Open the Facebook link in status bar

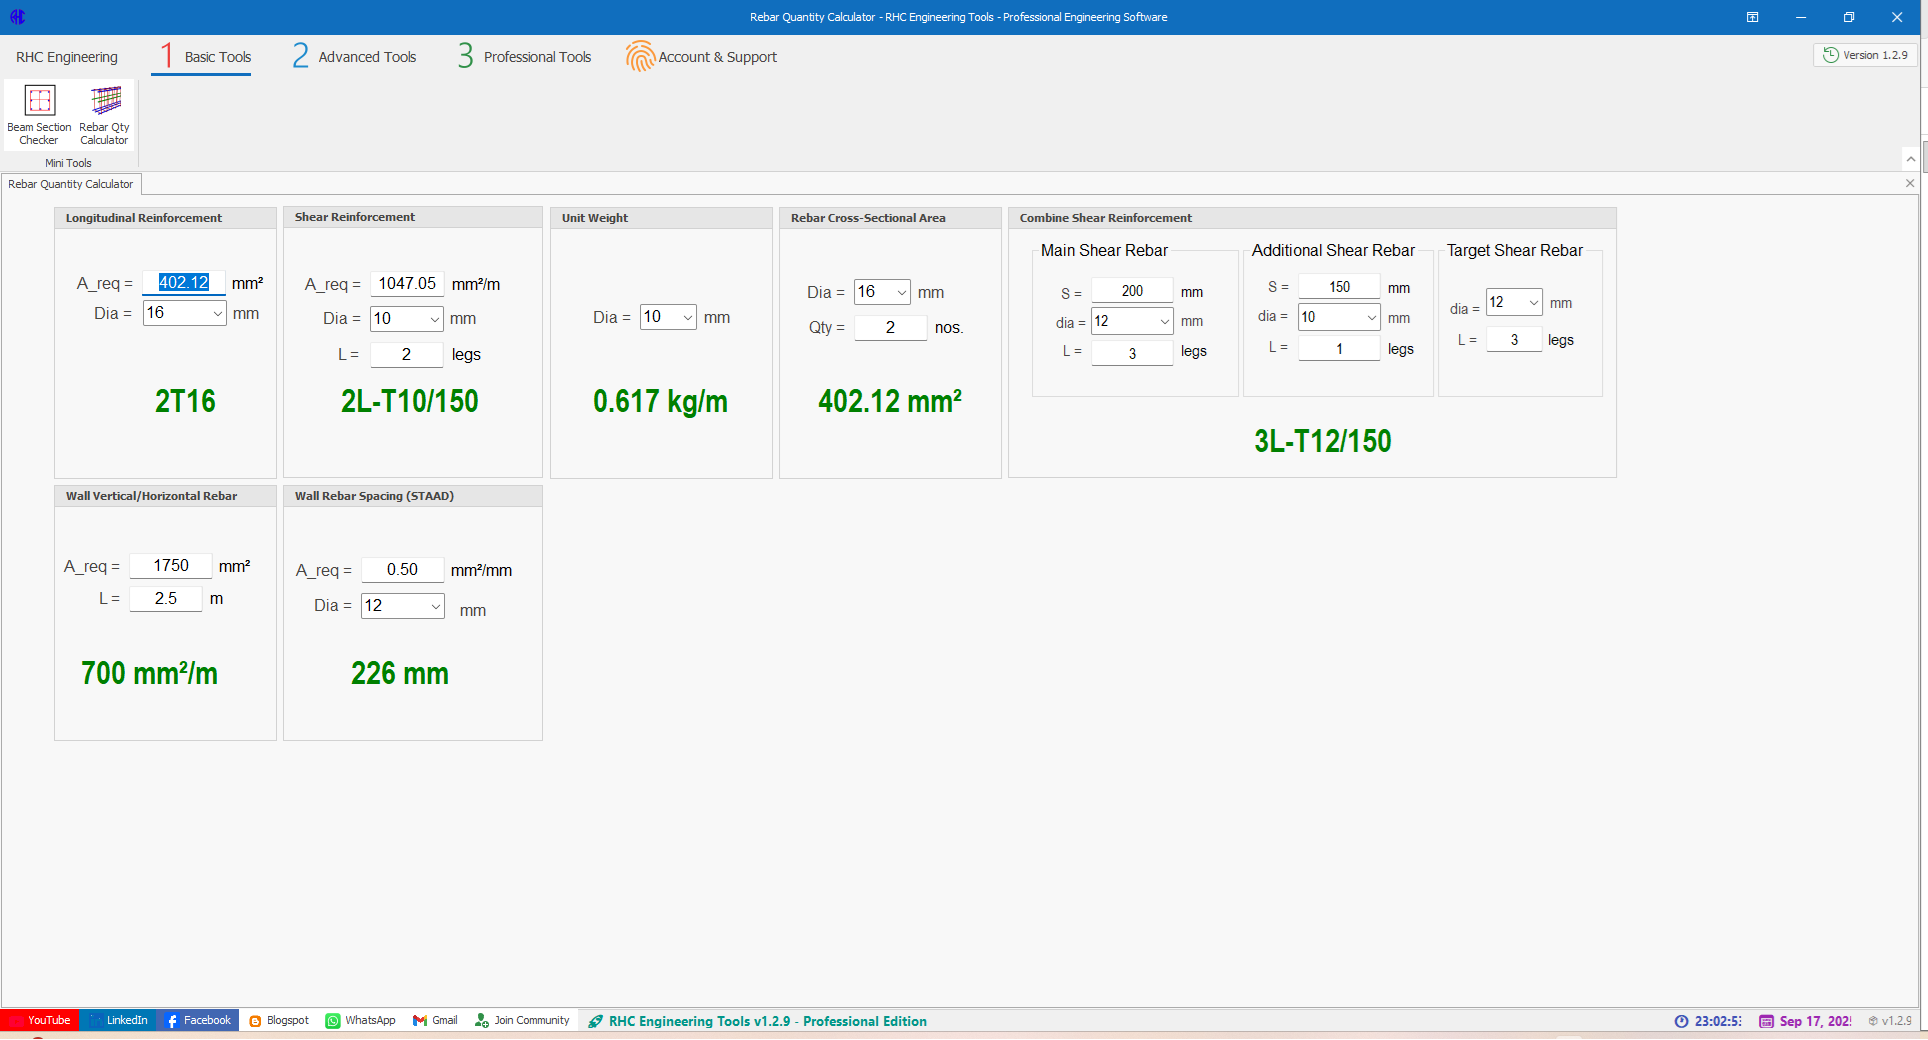tap(199, 1020)
